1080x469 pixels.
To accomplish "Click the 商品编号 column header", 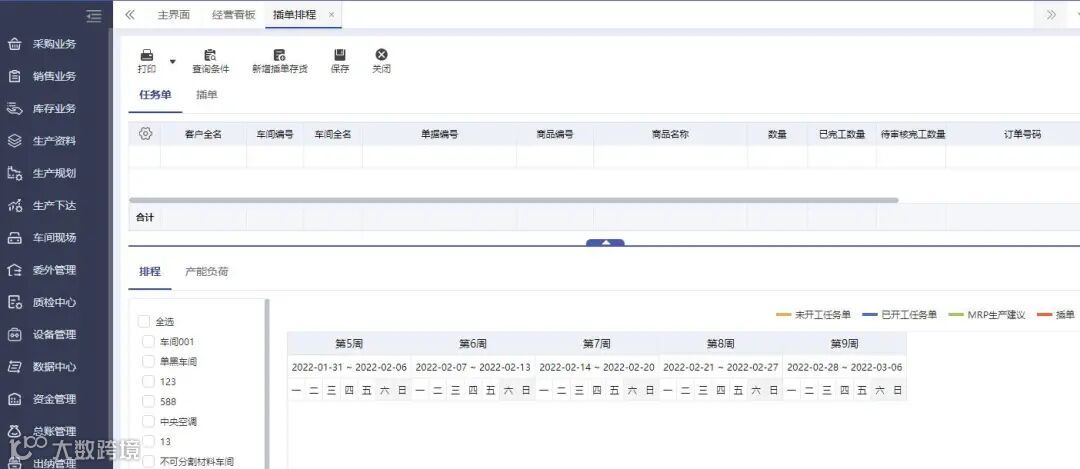I will 555,134.
